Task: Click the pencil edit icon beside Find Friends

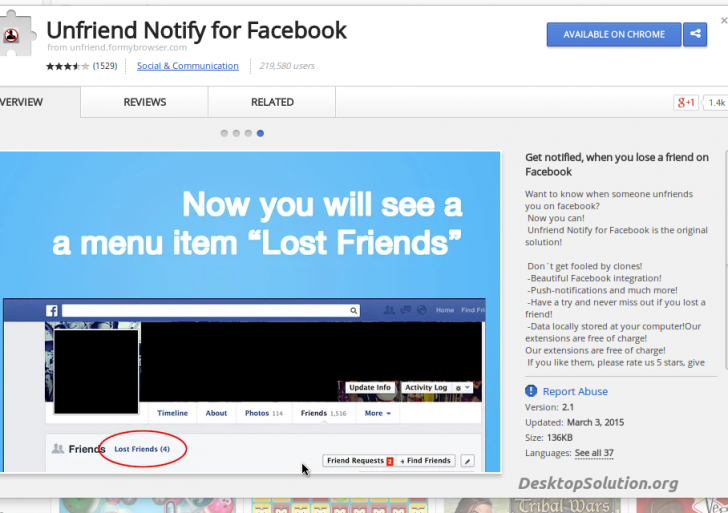Action: click(x=467, y=461)
